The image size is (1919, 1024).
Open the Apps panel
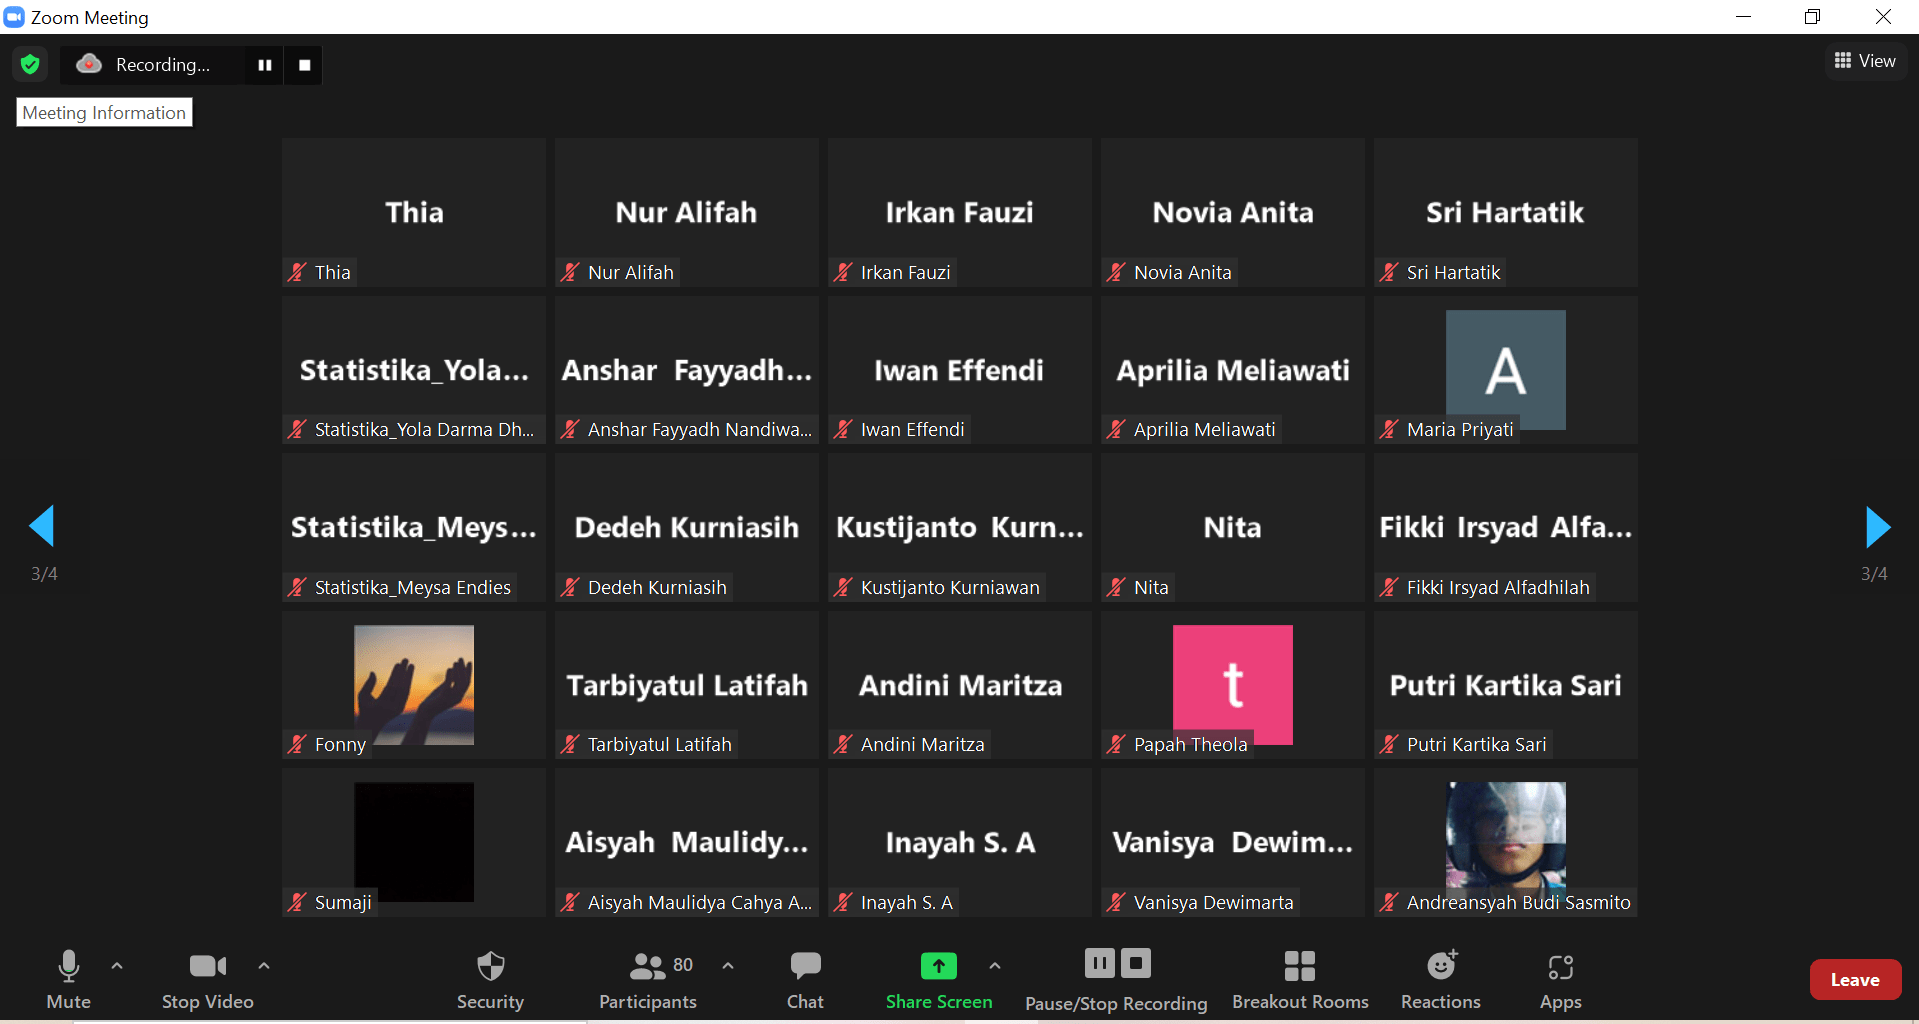1560,979
